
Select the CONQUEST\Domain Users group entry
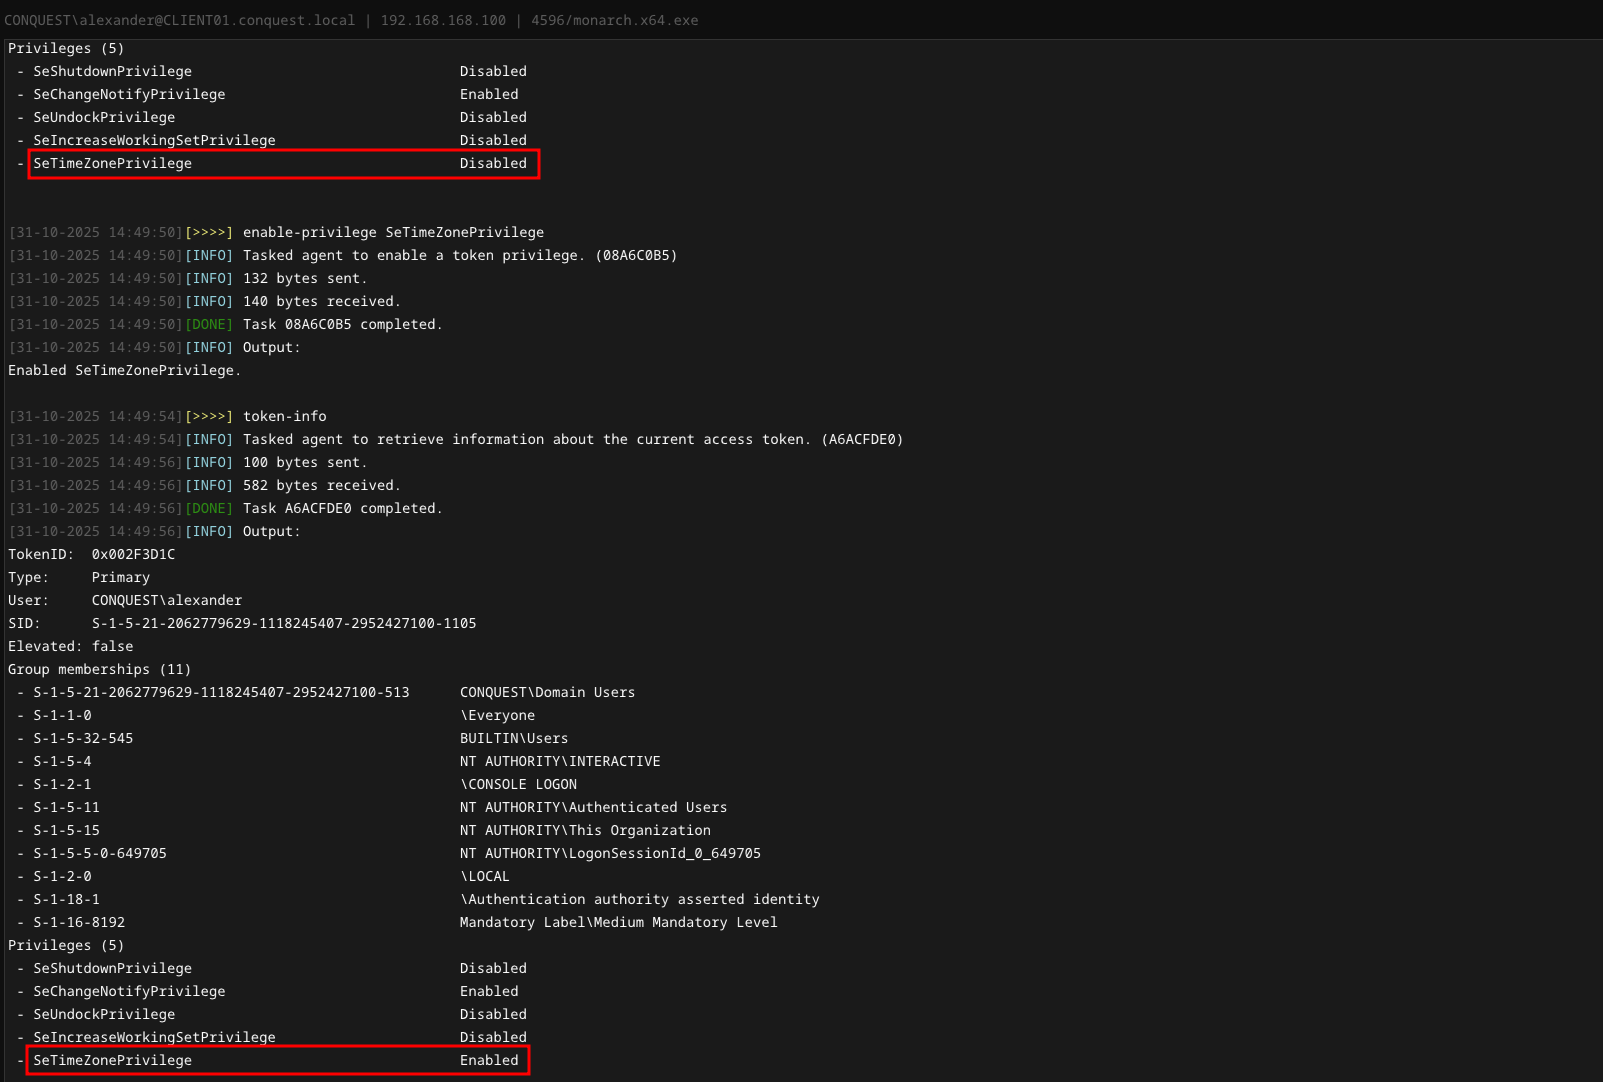(547, 692)
